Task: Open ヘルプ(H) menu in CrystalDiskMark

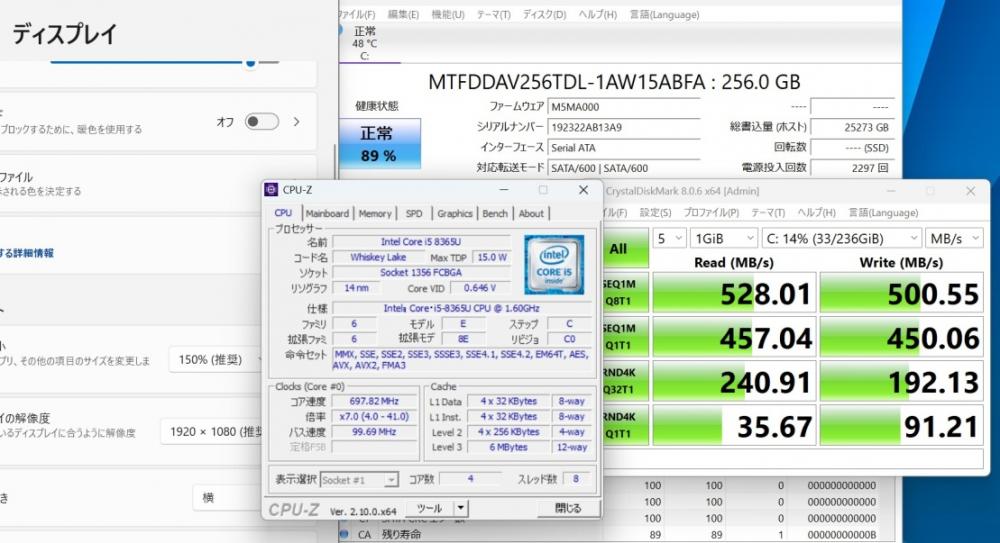Action: click(x=816, y=212)
